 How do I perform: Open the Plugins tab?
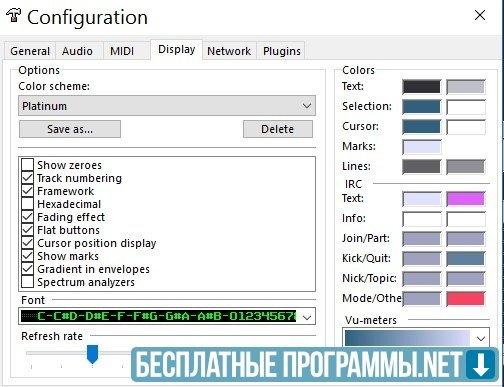coord(282,51)
